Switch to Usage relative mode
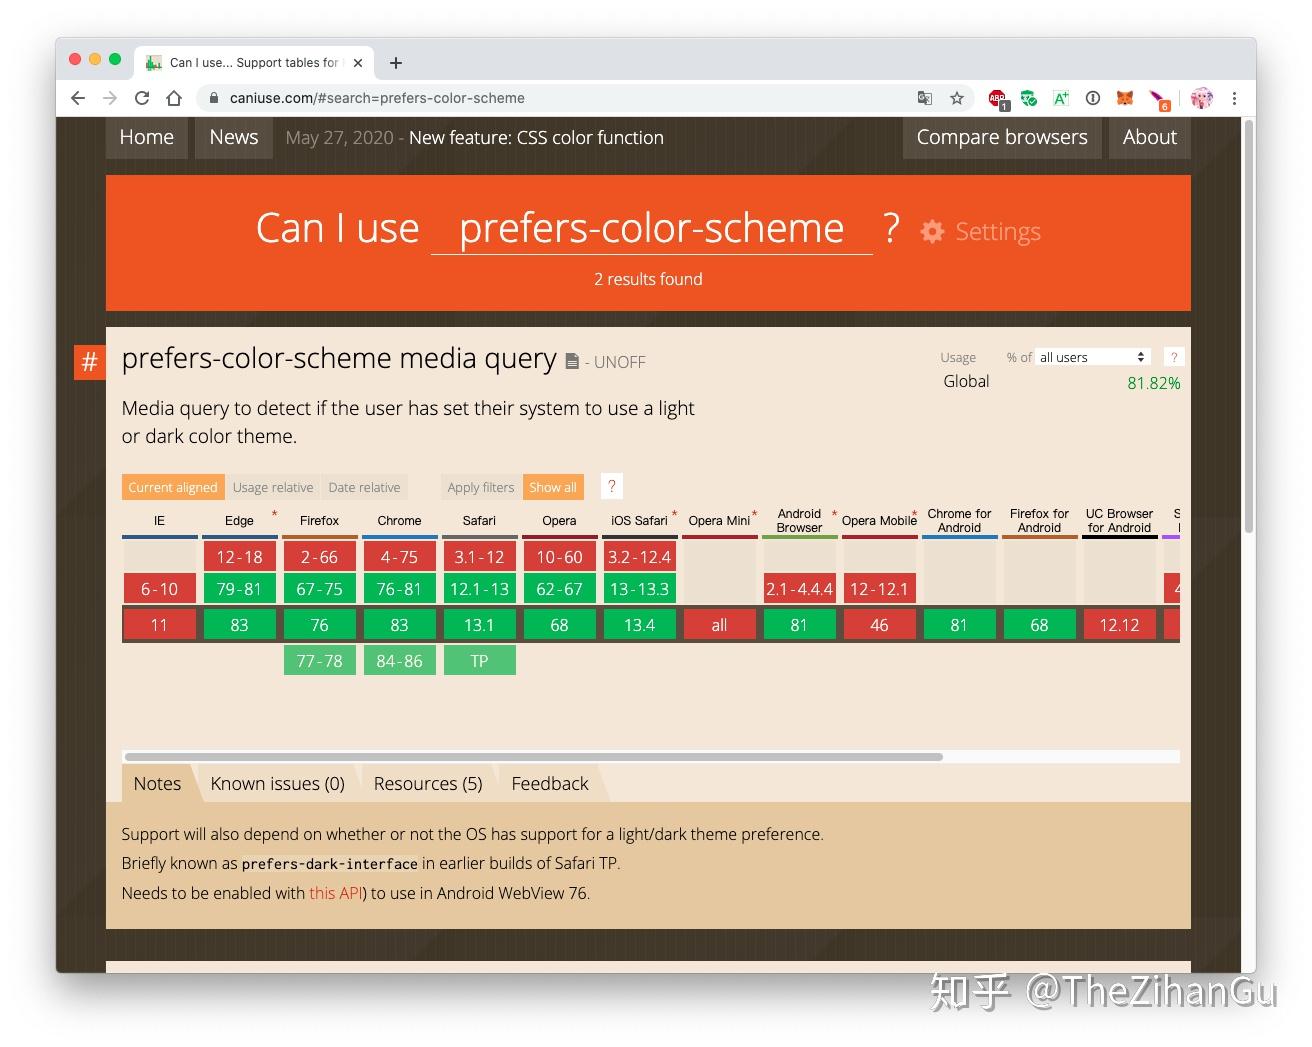The image size is (1312, 1047). pyautogui.click(x=273, y=487)
